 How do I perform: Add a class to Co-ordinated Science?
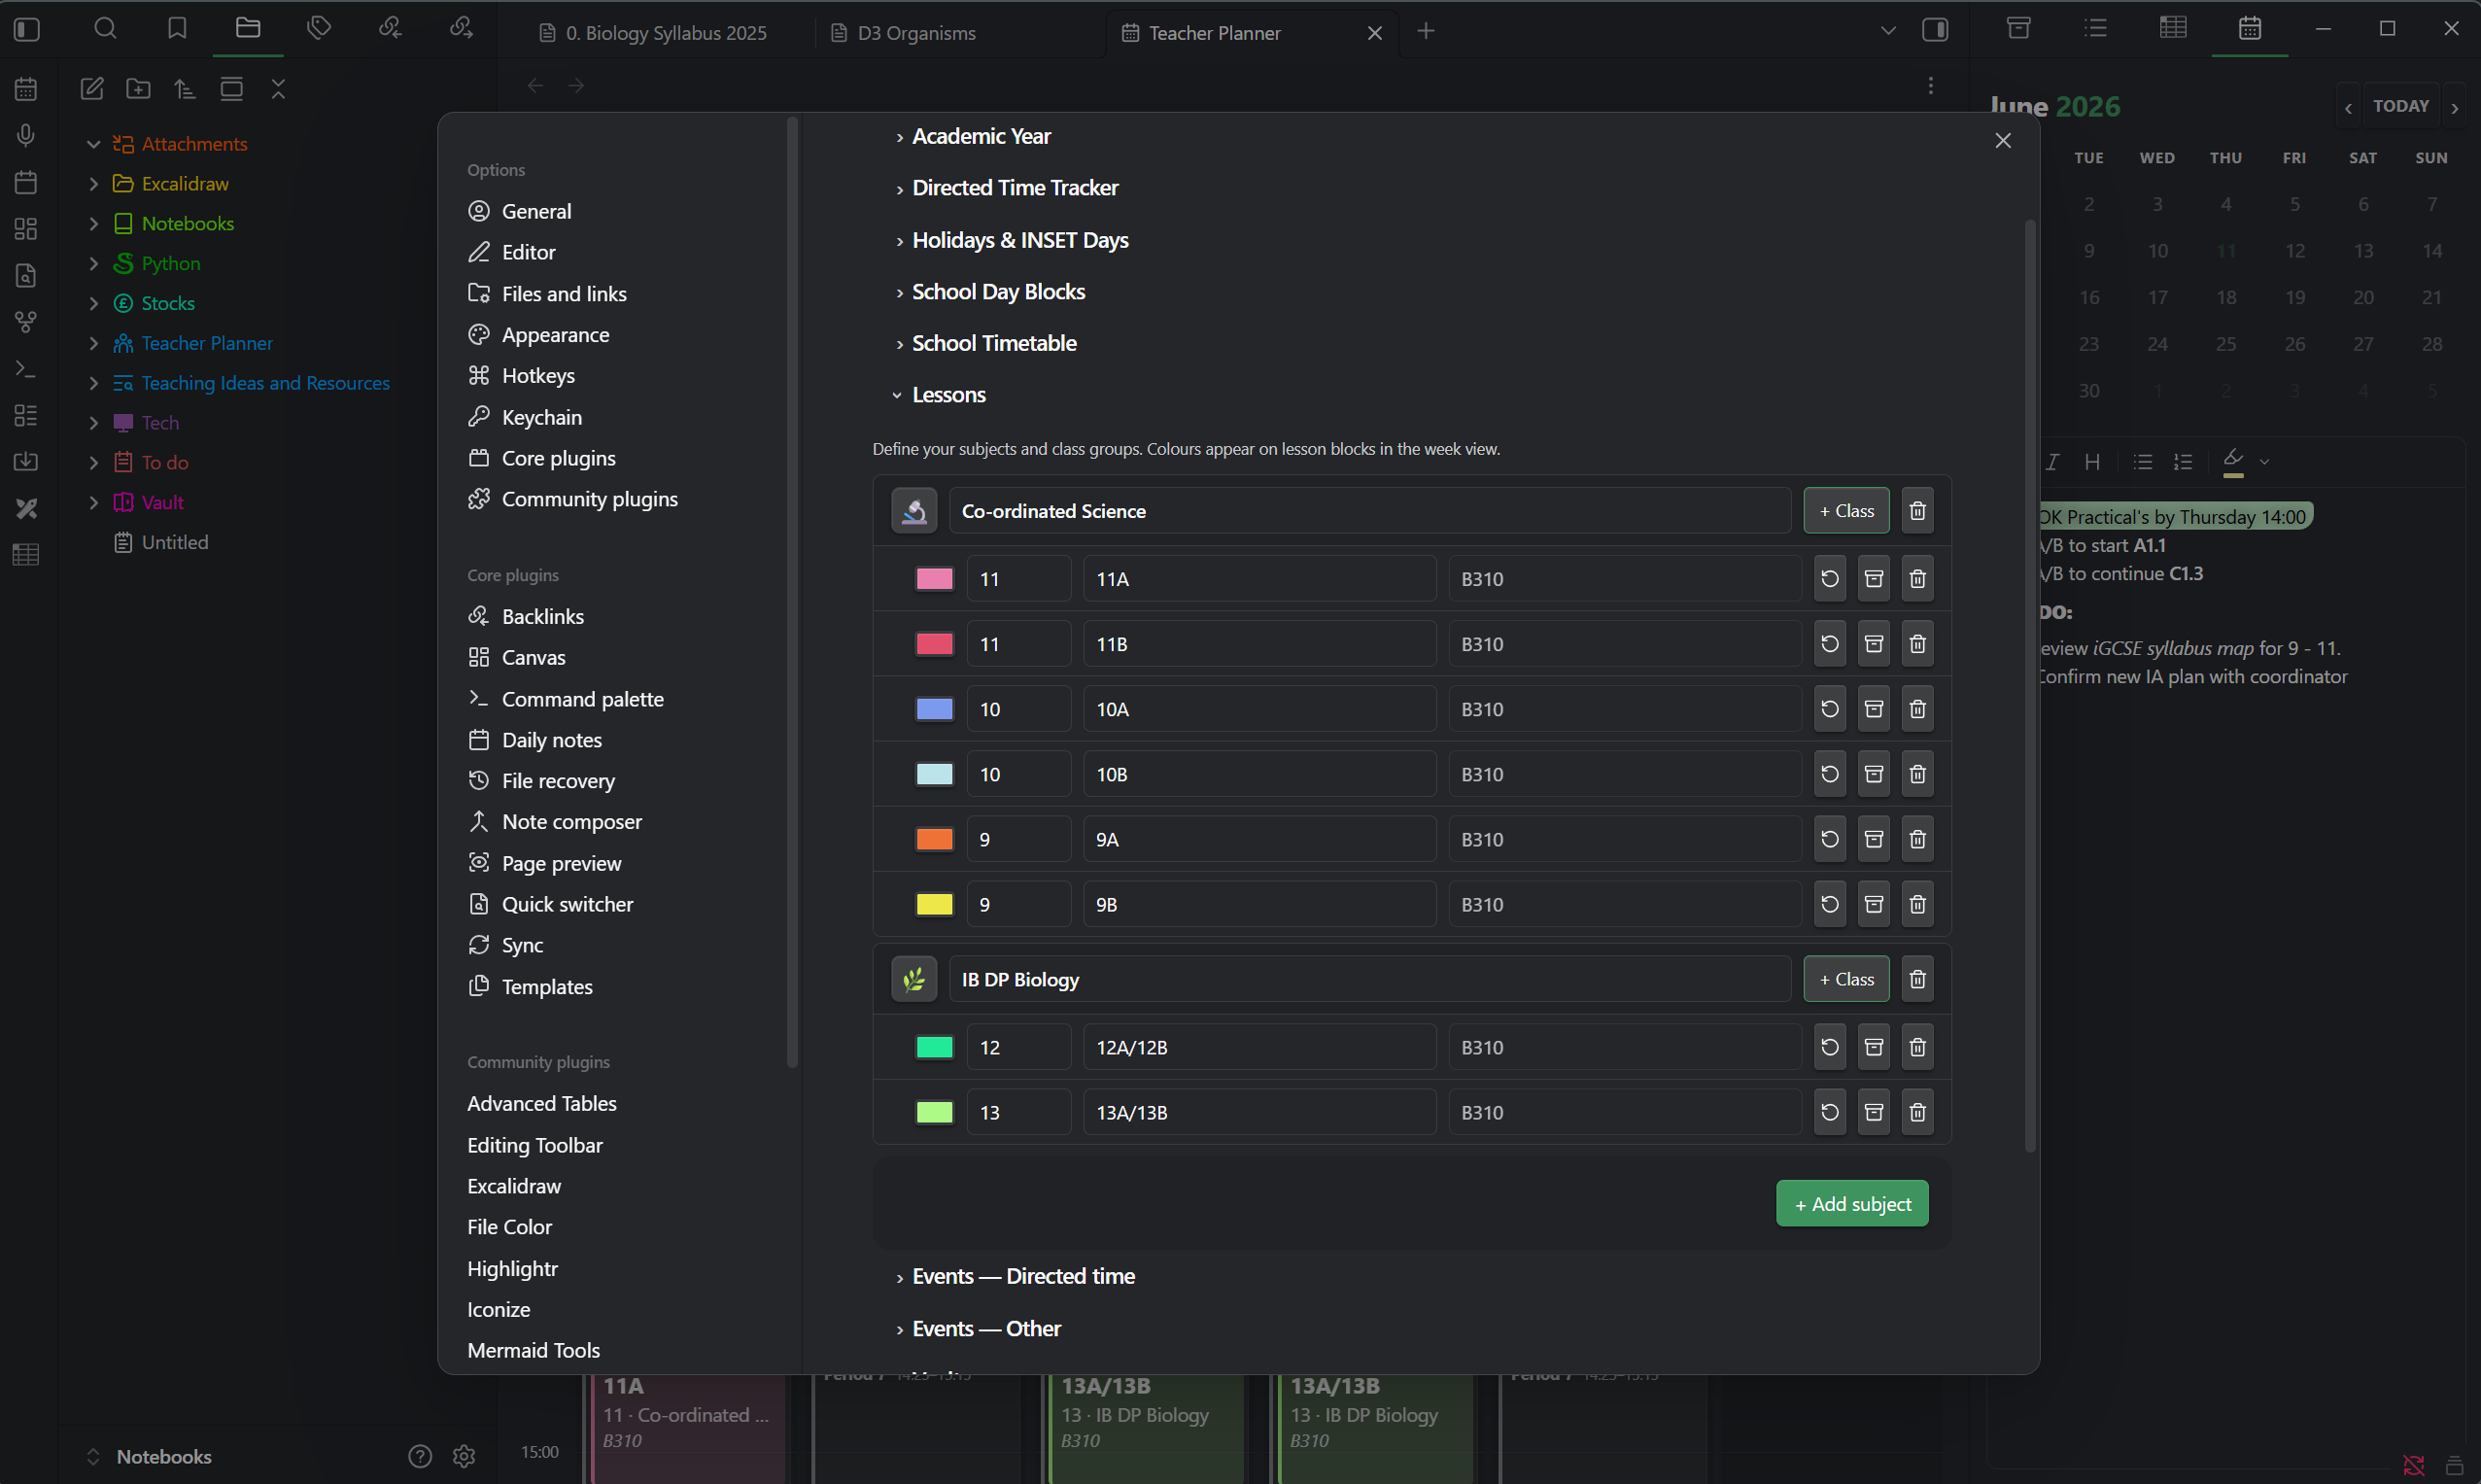click(1846, 511)
